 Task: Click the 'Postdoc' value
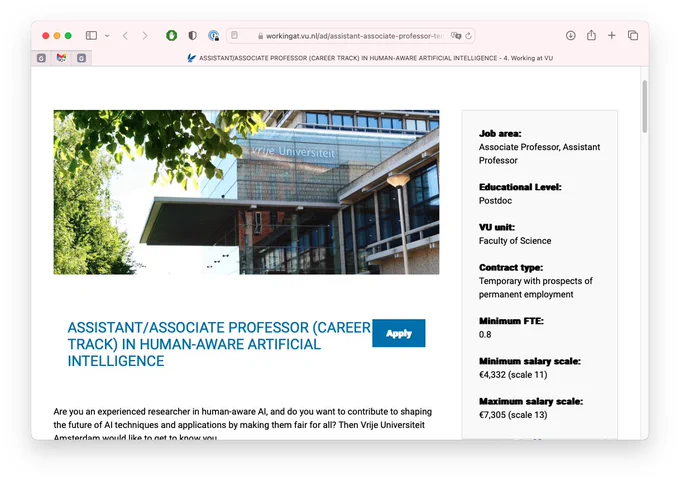tap(495, 201)
